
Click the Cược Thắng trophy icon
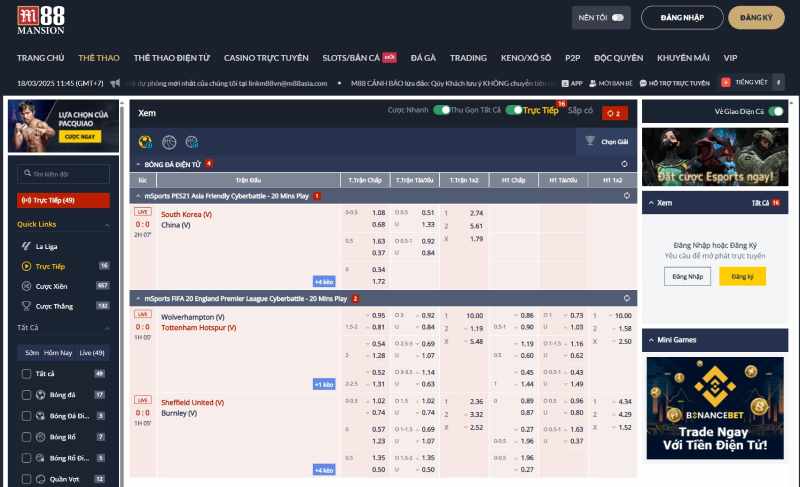[x=27, y=306]
